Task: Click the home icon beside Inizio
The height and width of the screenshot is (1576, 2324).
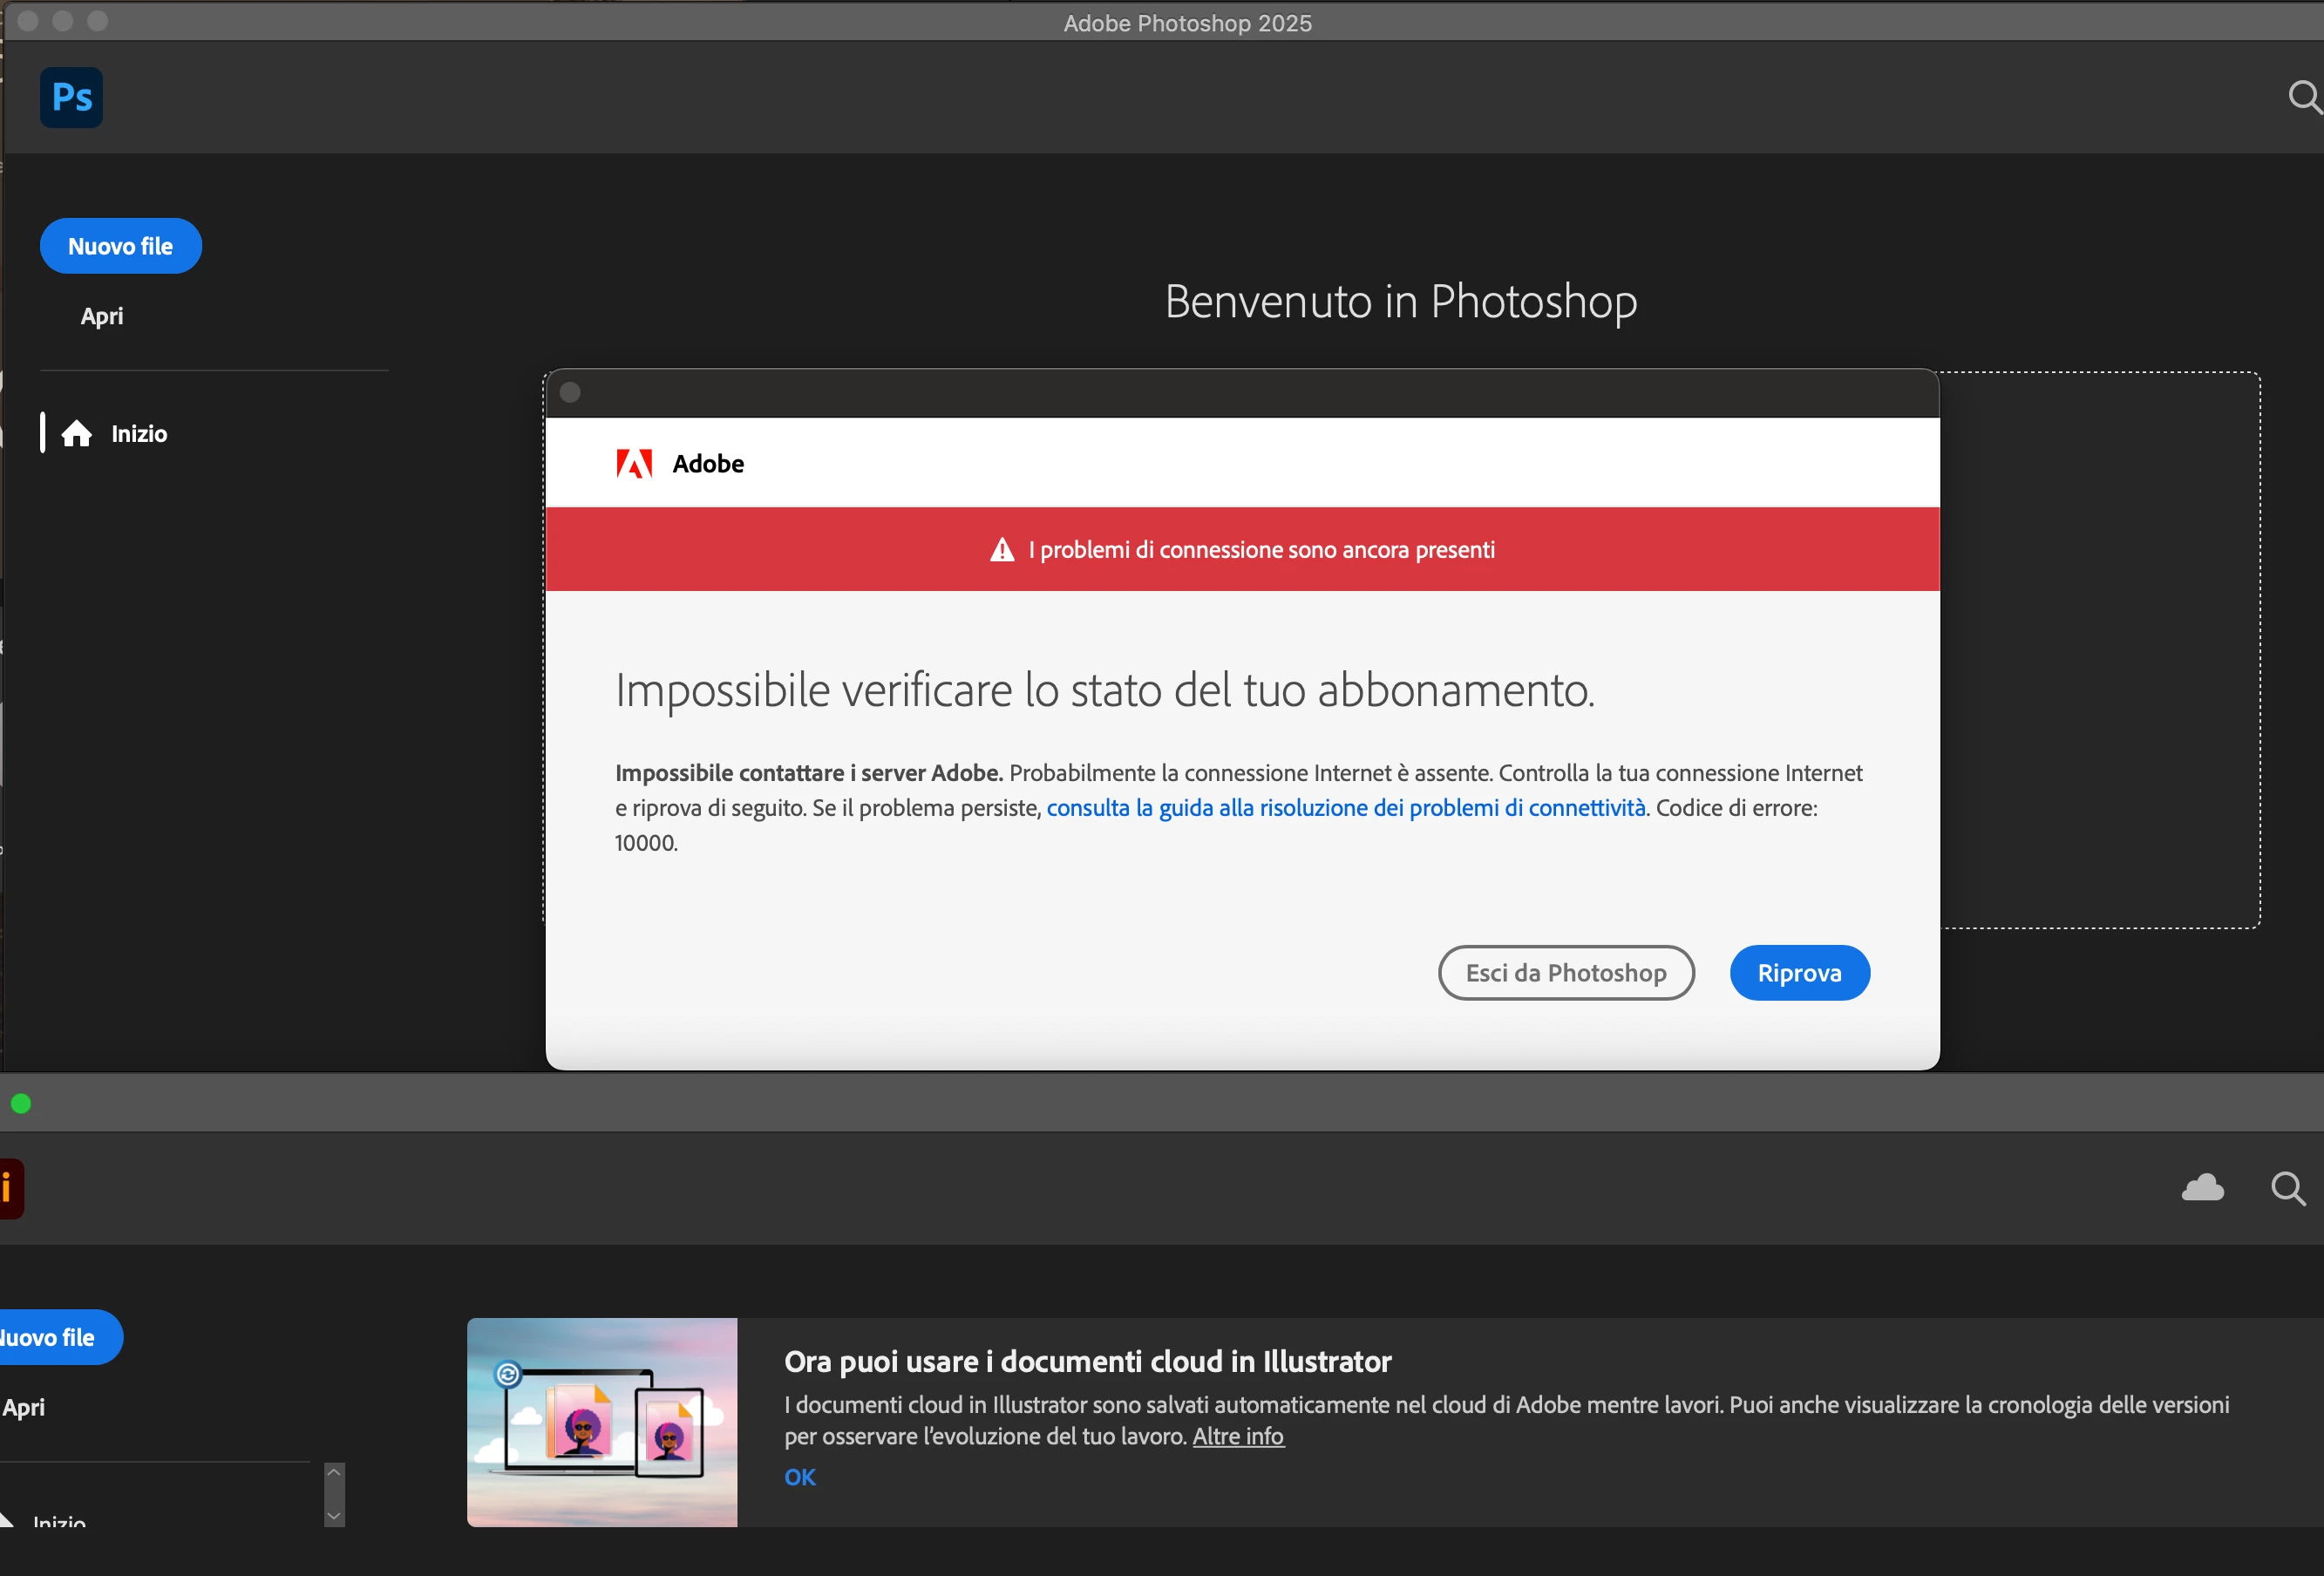Action: click(77, 434)
